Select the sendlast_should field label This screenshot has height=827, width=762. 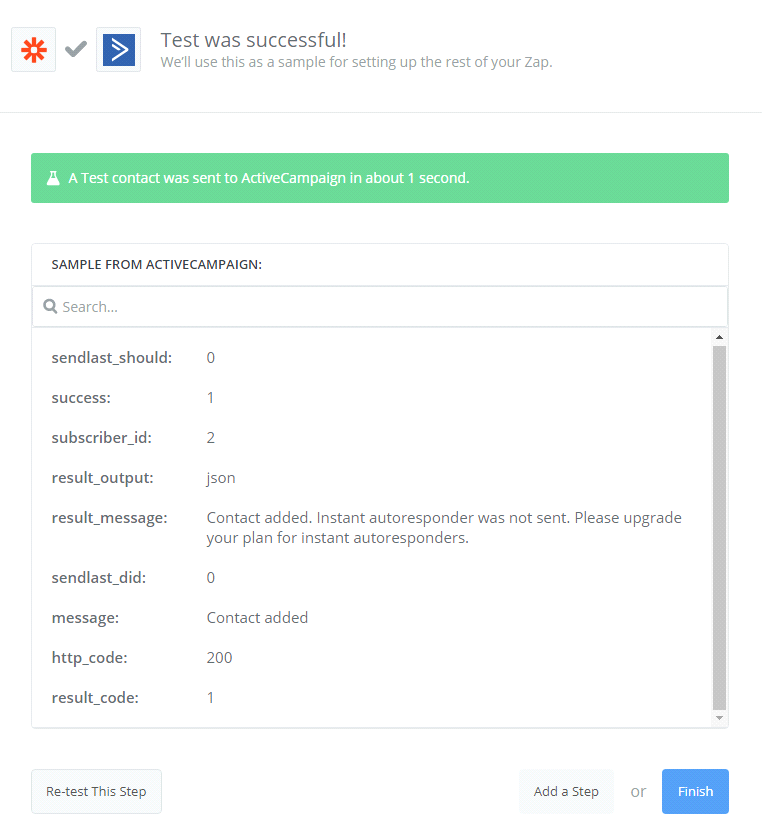pyautogui.click(x=111, y=357)
